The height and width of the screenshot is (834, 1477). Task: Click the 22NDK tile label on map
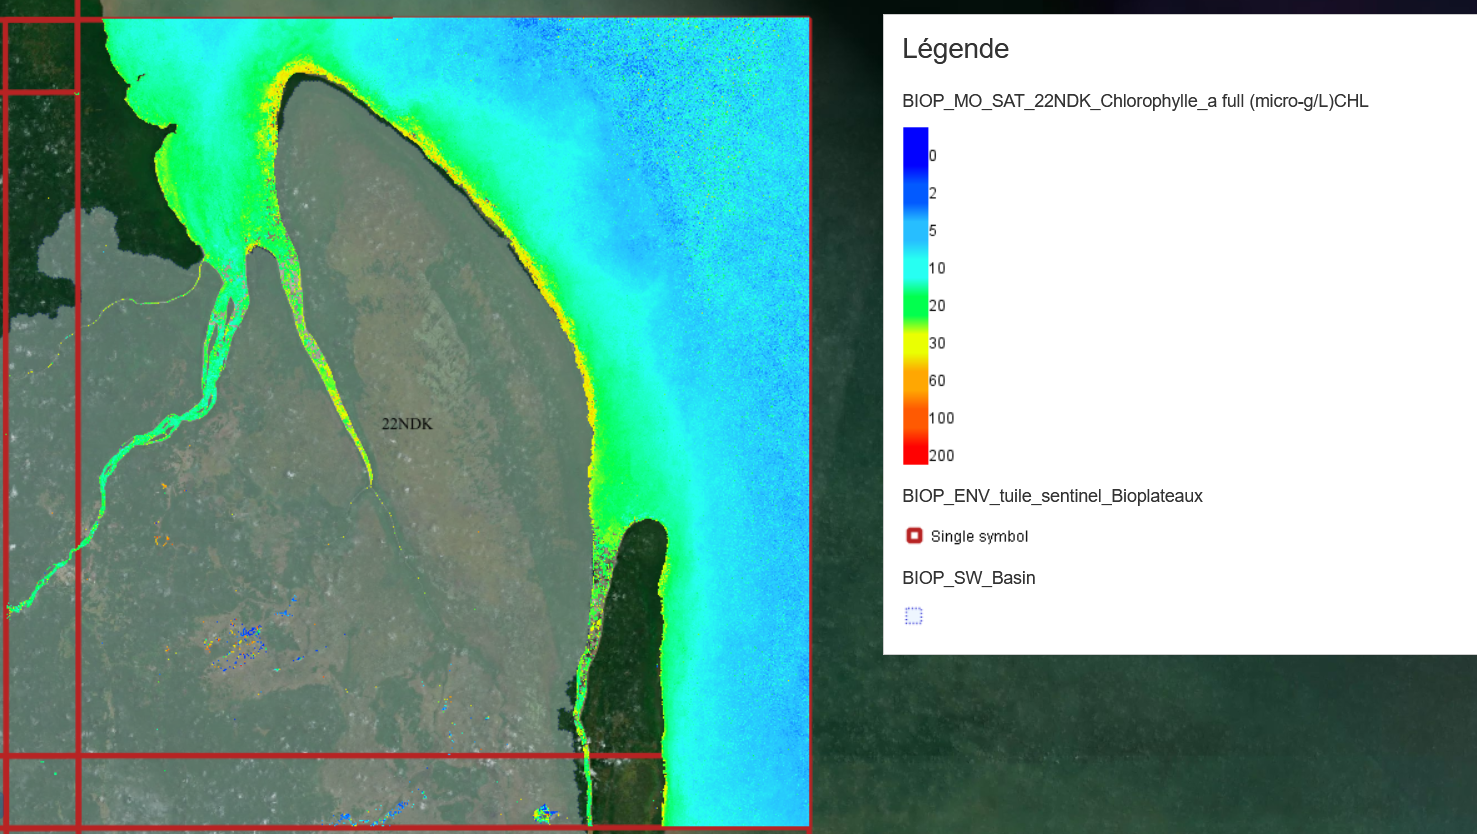(x=407, y=424)
